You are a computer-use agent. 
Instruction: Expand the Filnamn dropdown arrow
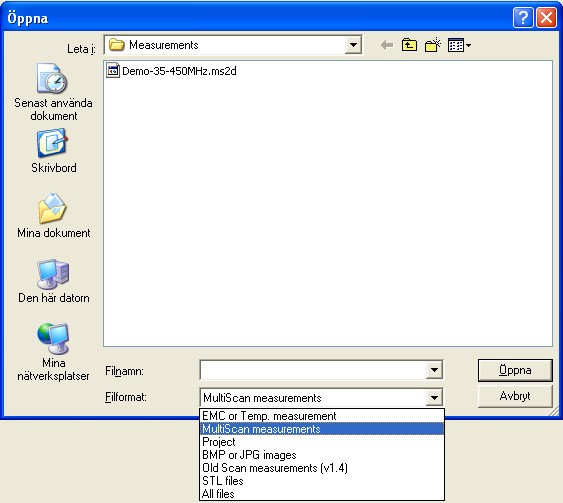434,370
